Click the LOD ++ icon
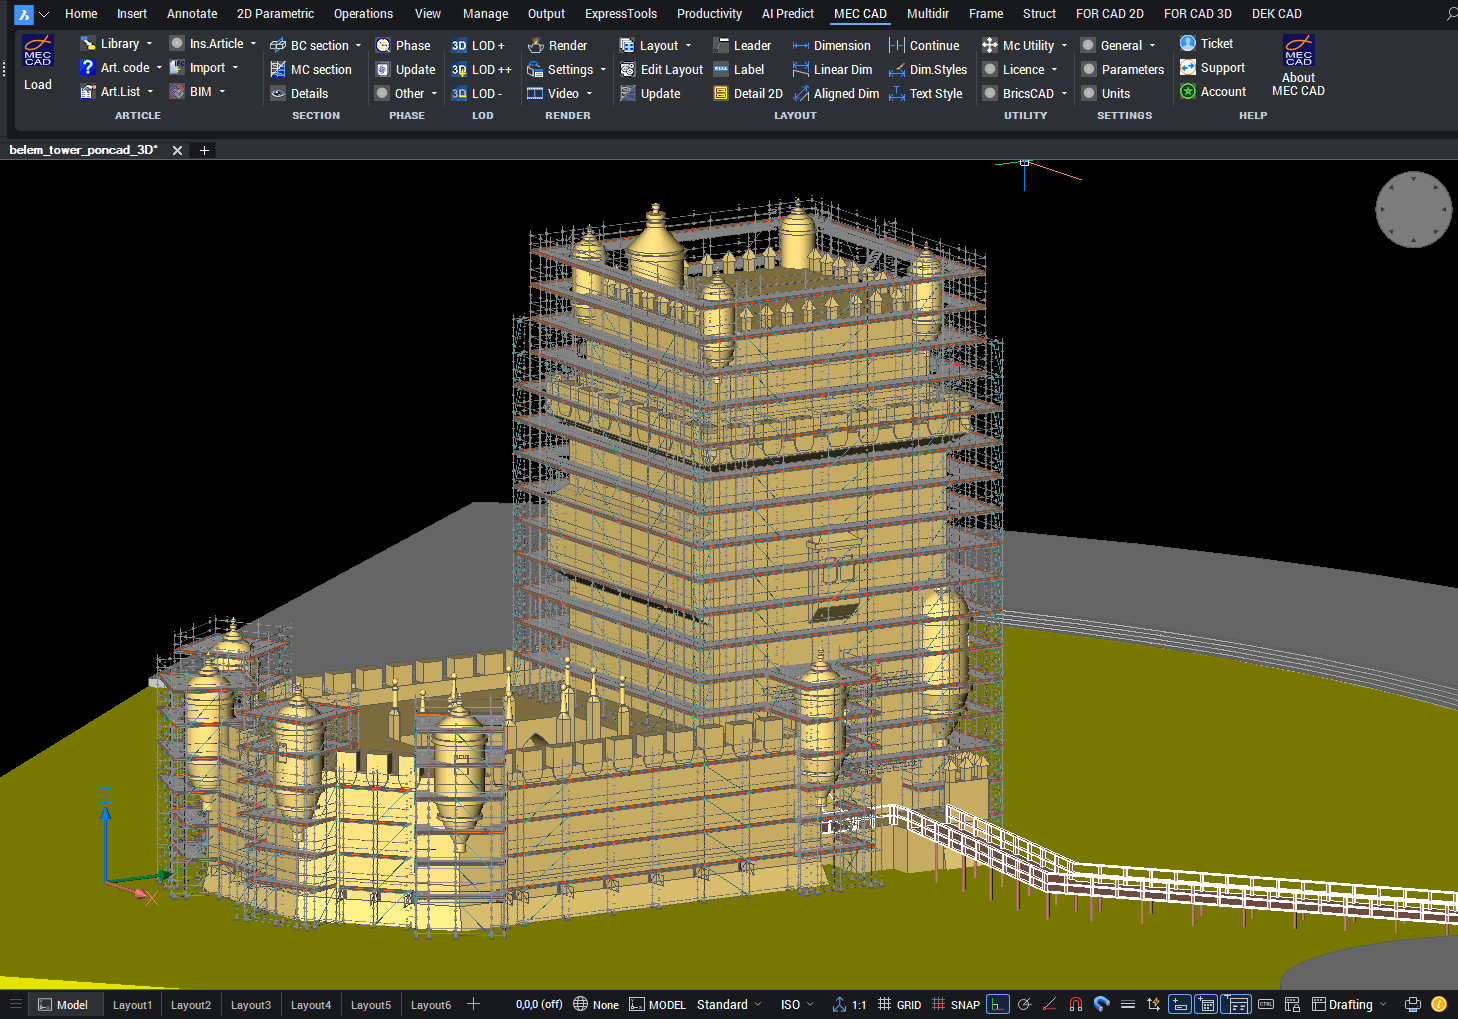 point(459,70)
